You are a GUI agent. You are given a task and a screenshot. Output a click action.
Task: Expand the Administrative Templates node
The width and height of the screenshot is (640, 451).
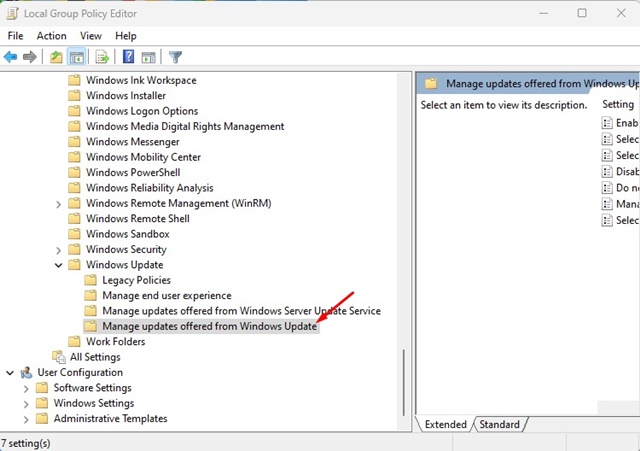[26, 419]
